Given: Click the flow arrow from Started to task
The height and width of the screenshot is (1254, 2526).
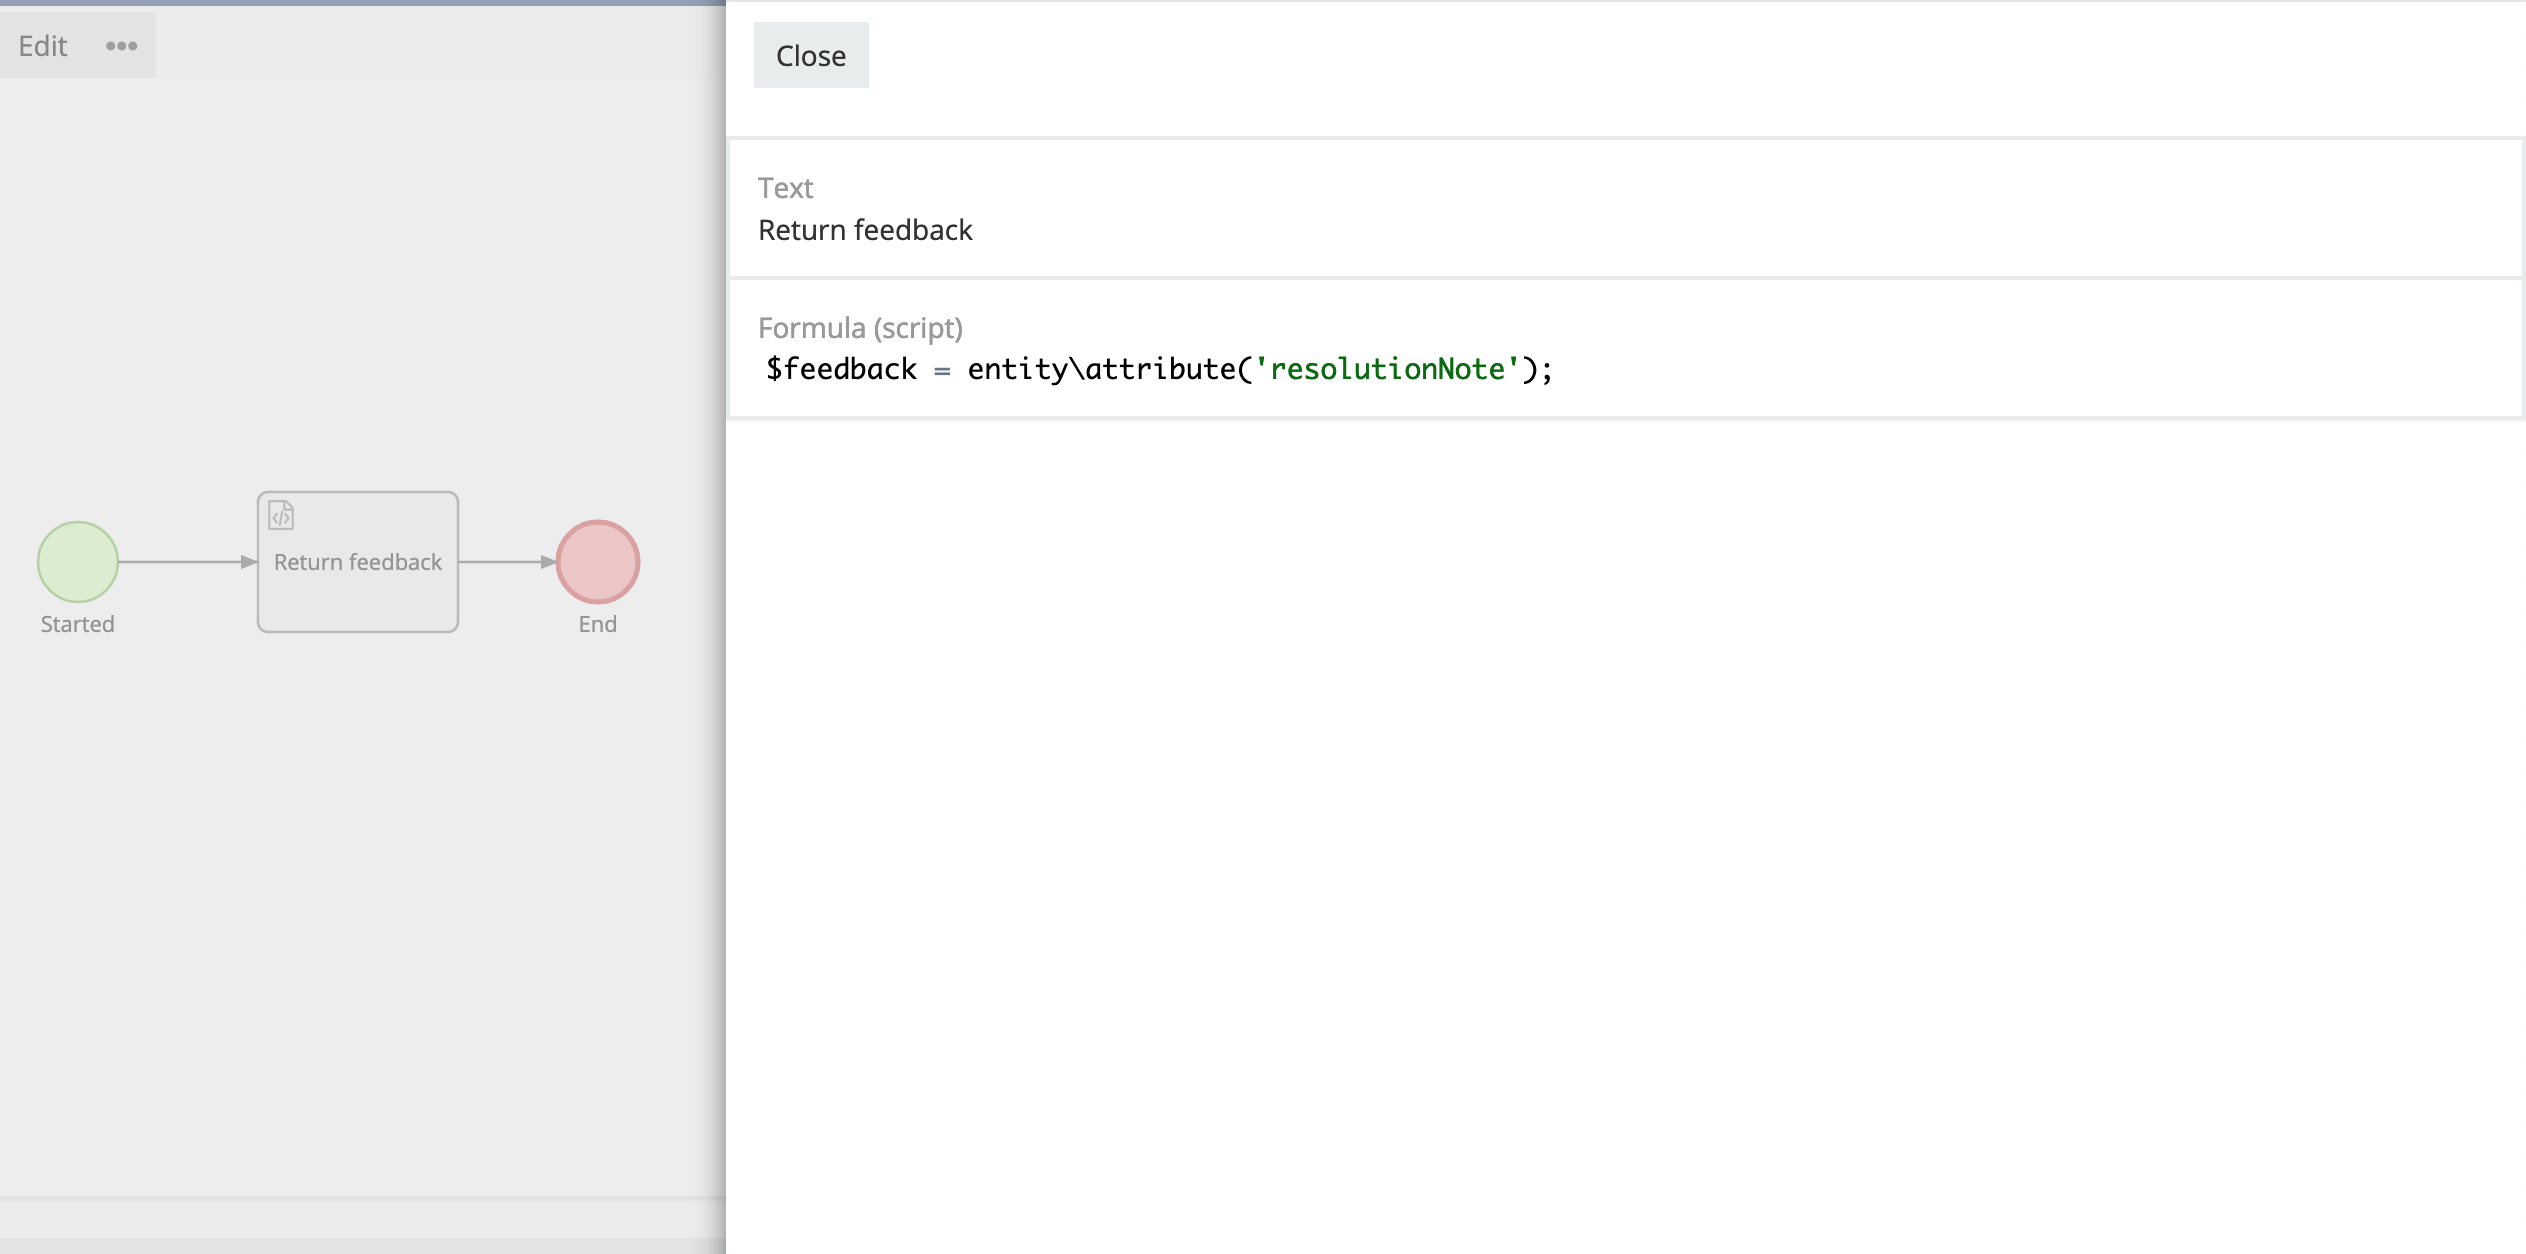Looking at the screenshot, I should click(185, 562).
